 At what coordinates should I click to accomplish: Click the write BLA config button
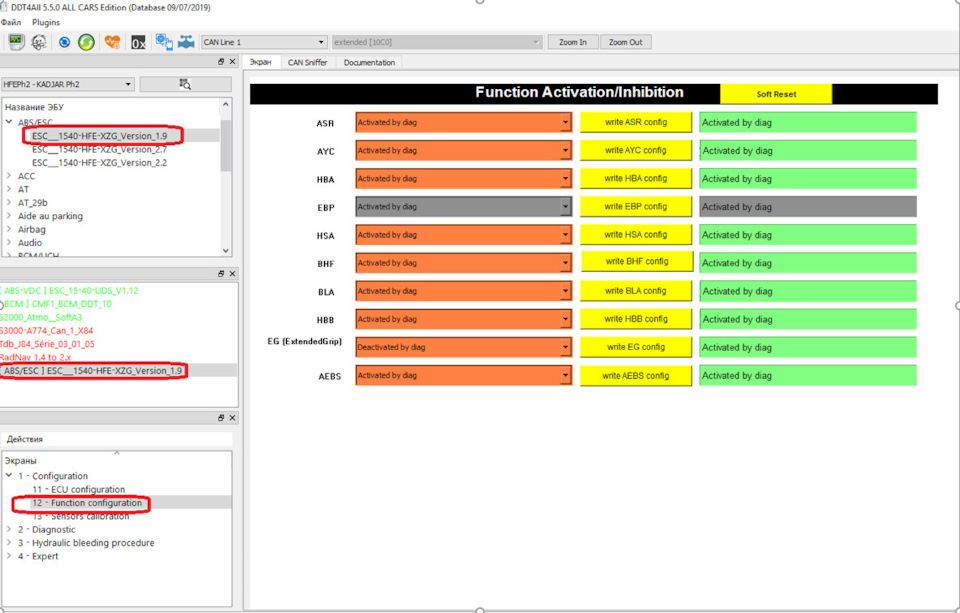(x=636, y=291)
